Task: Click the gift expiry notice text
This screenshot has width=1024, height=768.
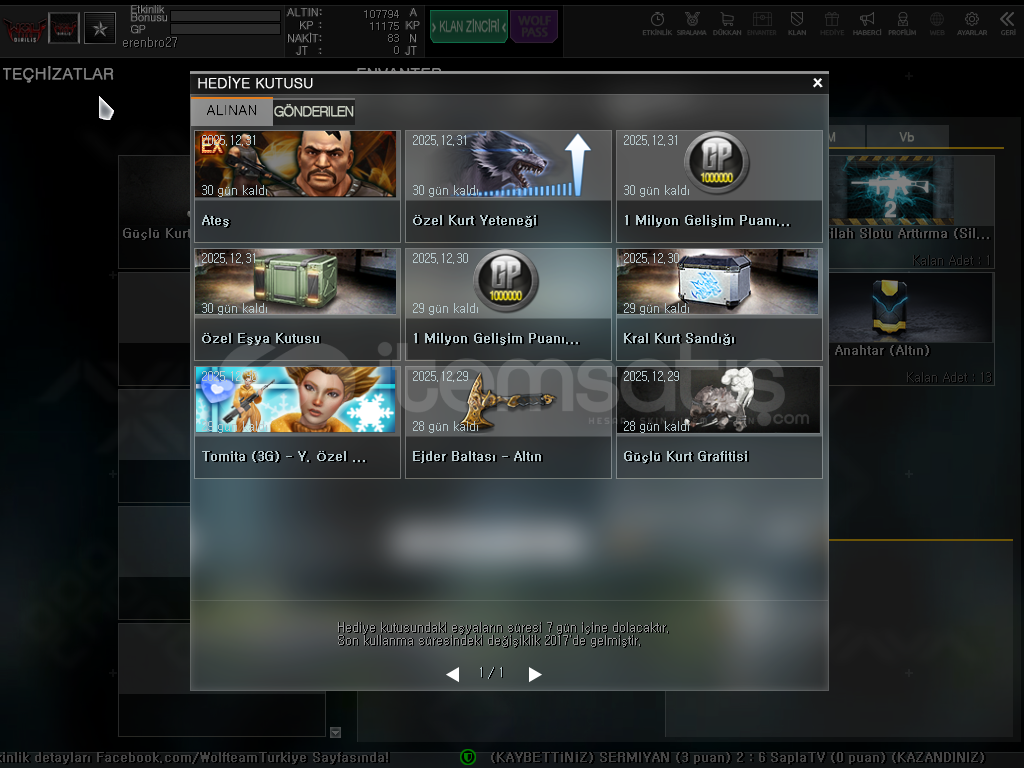Action: [503, 634]
